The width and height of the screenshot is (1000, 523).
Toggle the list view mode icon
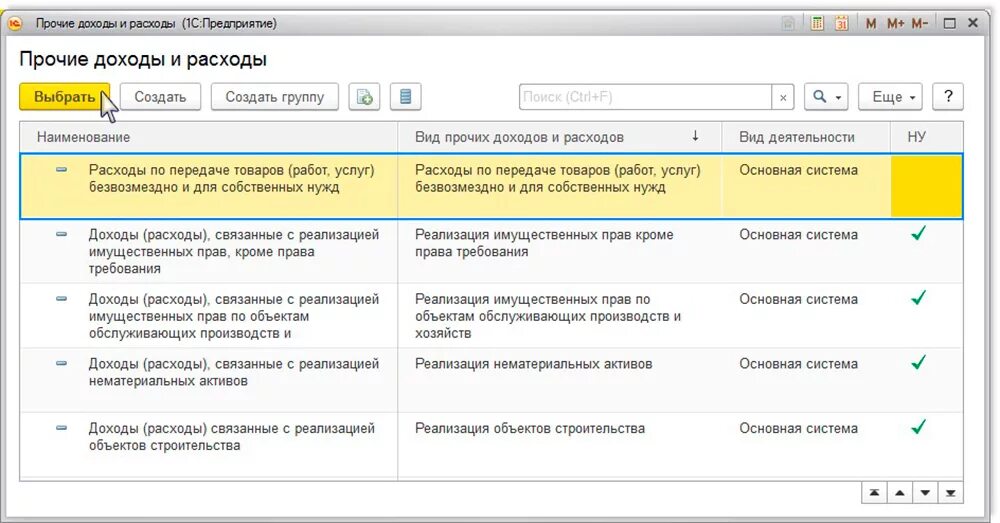[405, 97]
